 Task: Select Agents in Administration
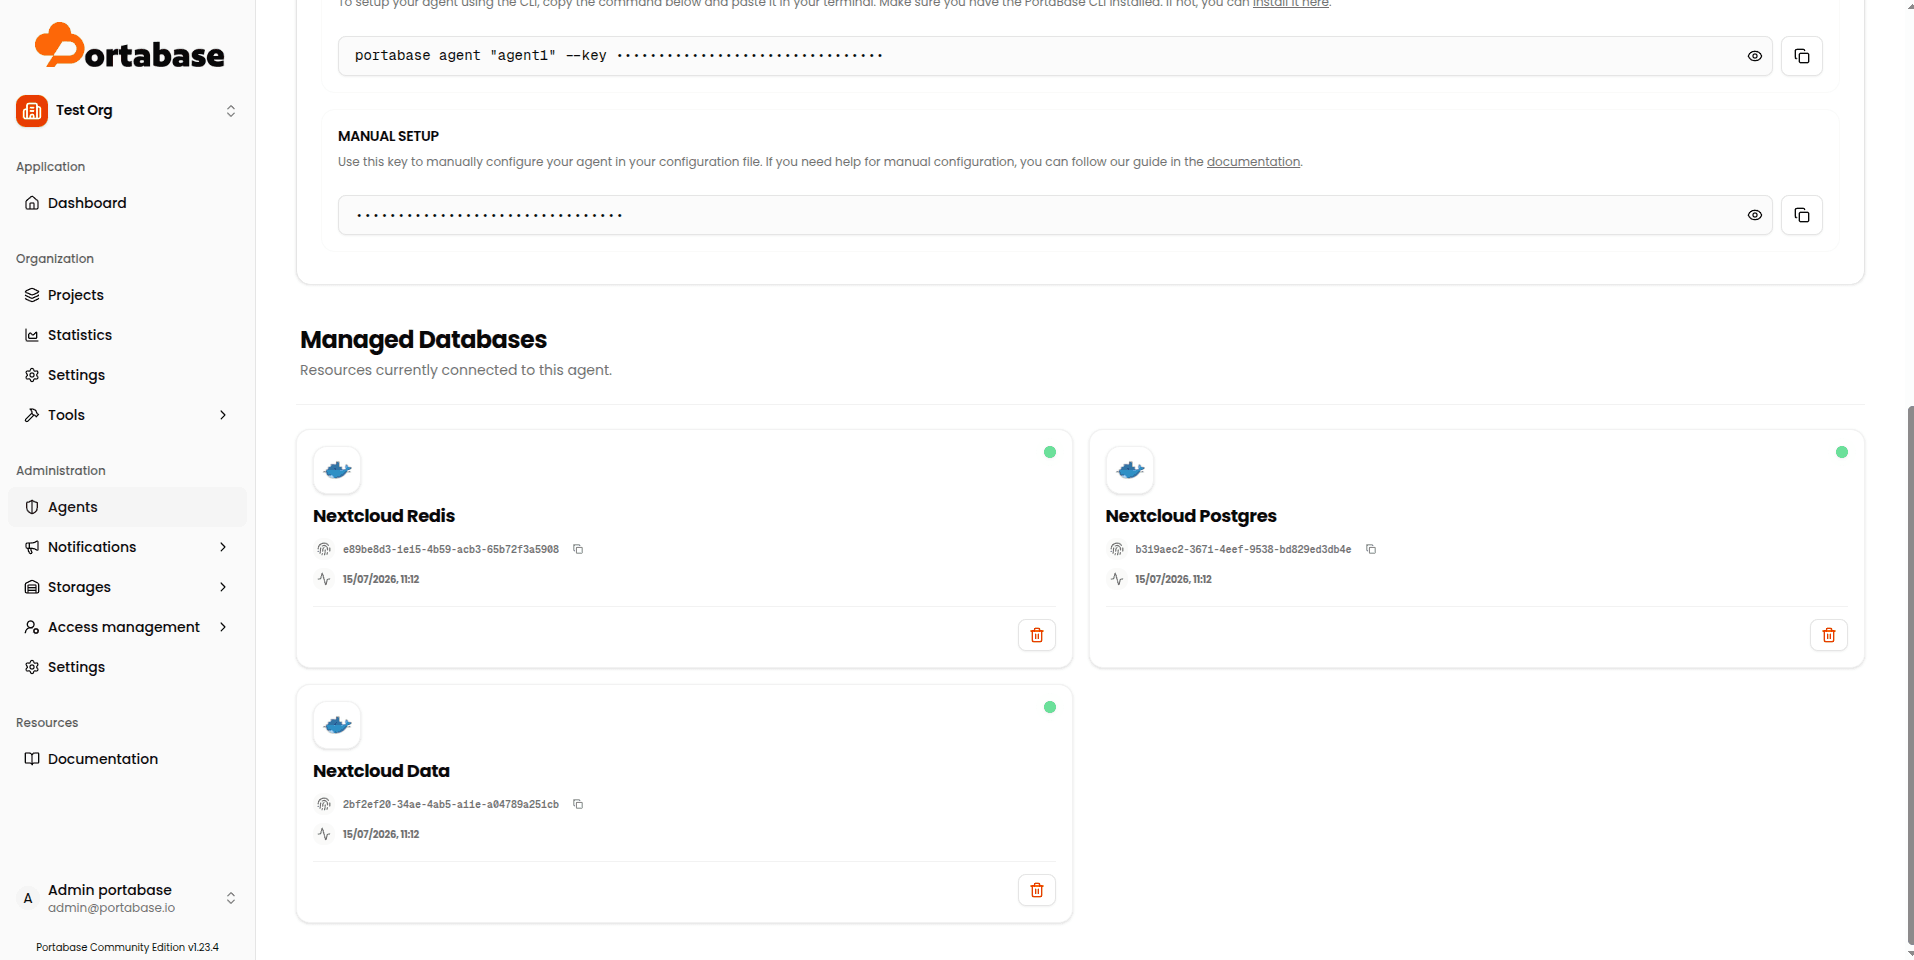pos(127,507)
